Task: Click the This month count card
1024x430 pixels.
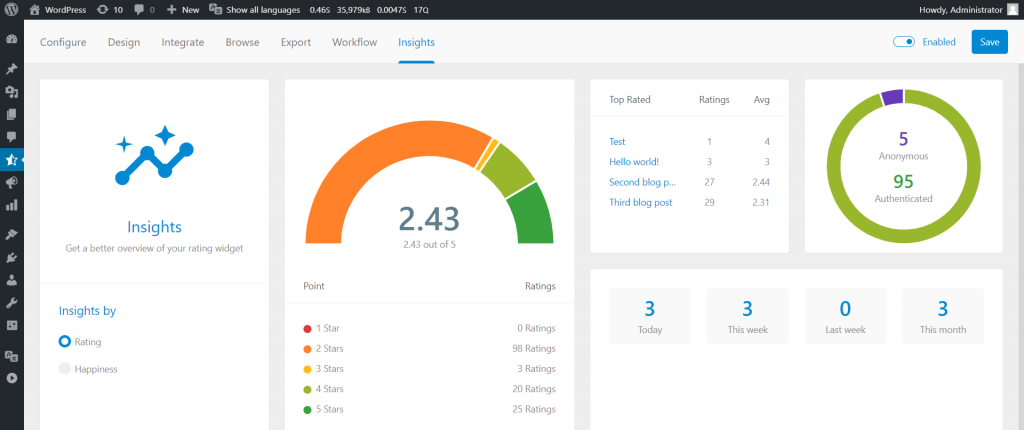Action: coord(943,316)
